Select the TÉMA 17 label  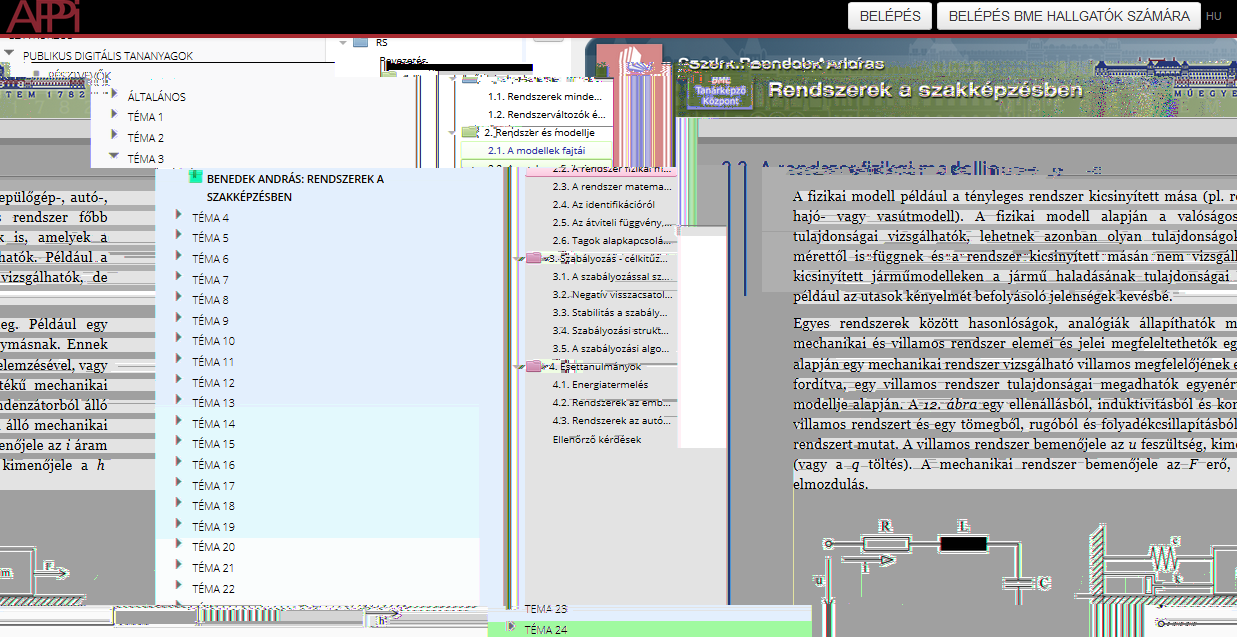213,485
